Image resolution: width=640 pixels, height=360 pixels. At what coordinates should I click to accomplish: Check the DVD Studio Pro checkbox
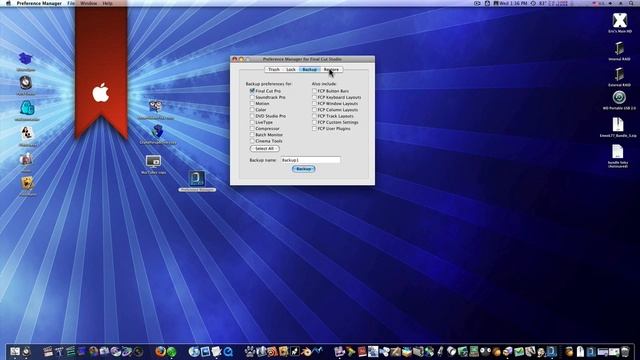252,116
